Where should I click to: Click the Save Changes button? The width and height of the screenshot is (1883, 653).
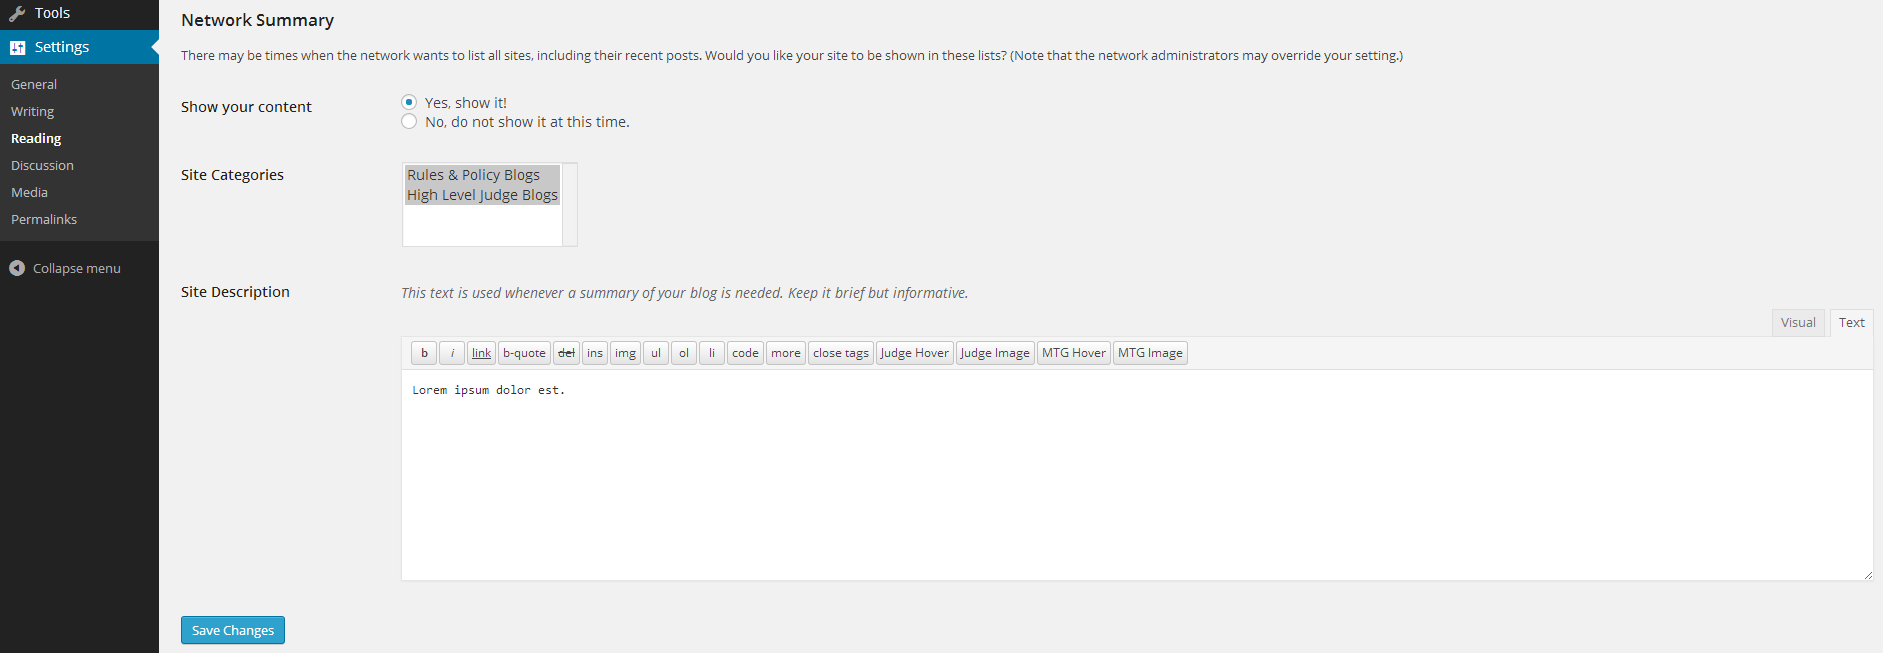(x=233, y=630)
